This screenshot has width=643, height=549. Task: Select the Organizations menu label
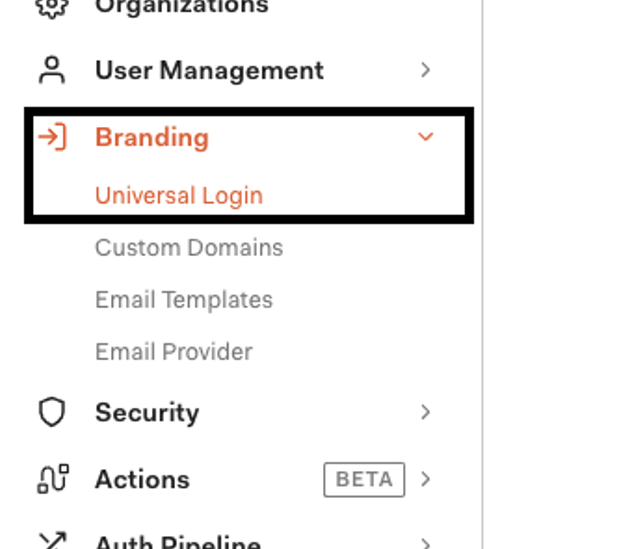click(x=181, y=7)
